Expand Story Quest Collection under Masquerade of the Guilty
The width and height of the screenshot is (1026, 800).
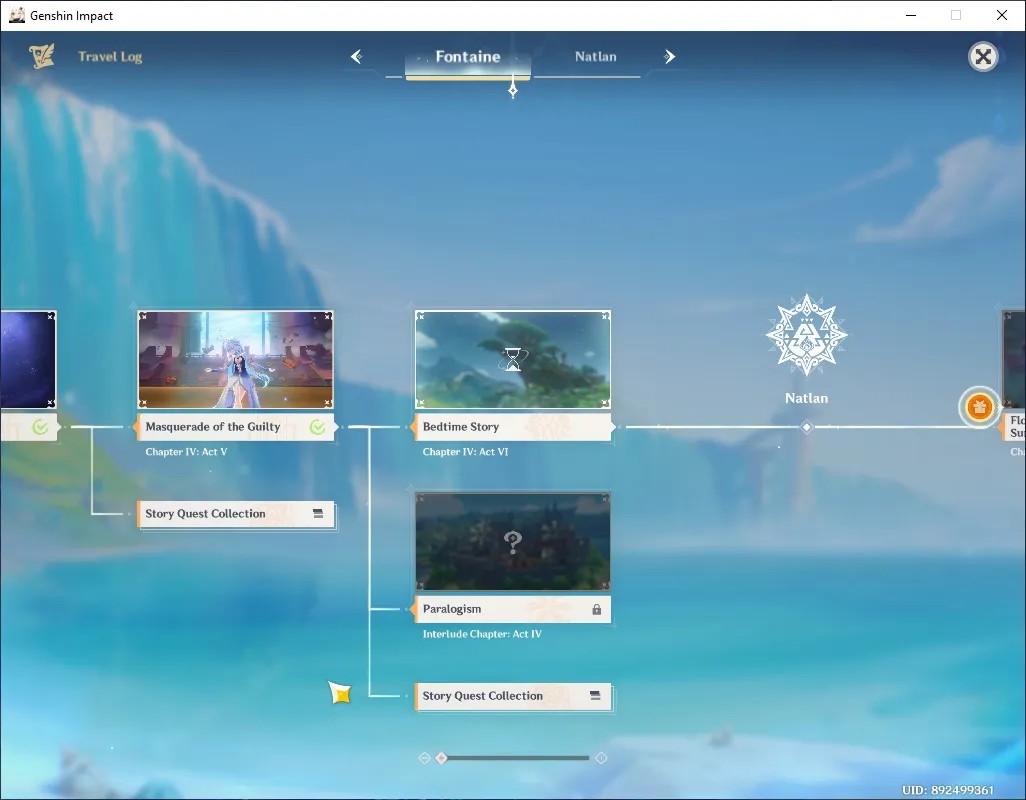click(x=236, y=514)
